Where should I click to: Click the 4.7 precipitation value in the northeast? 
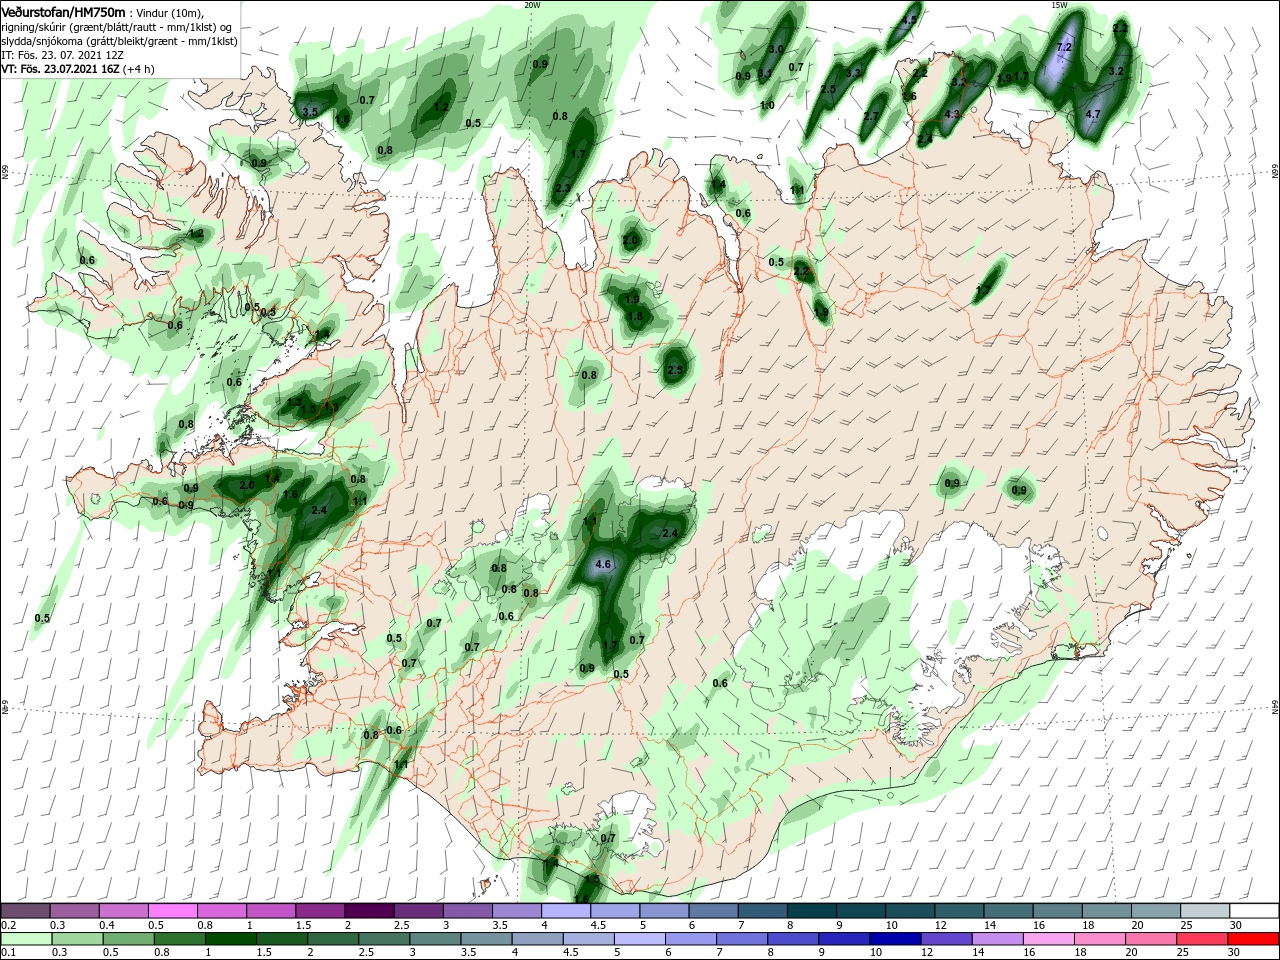(x=1092, y=115)
